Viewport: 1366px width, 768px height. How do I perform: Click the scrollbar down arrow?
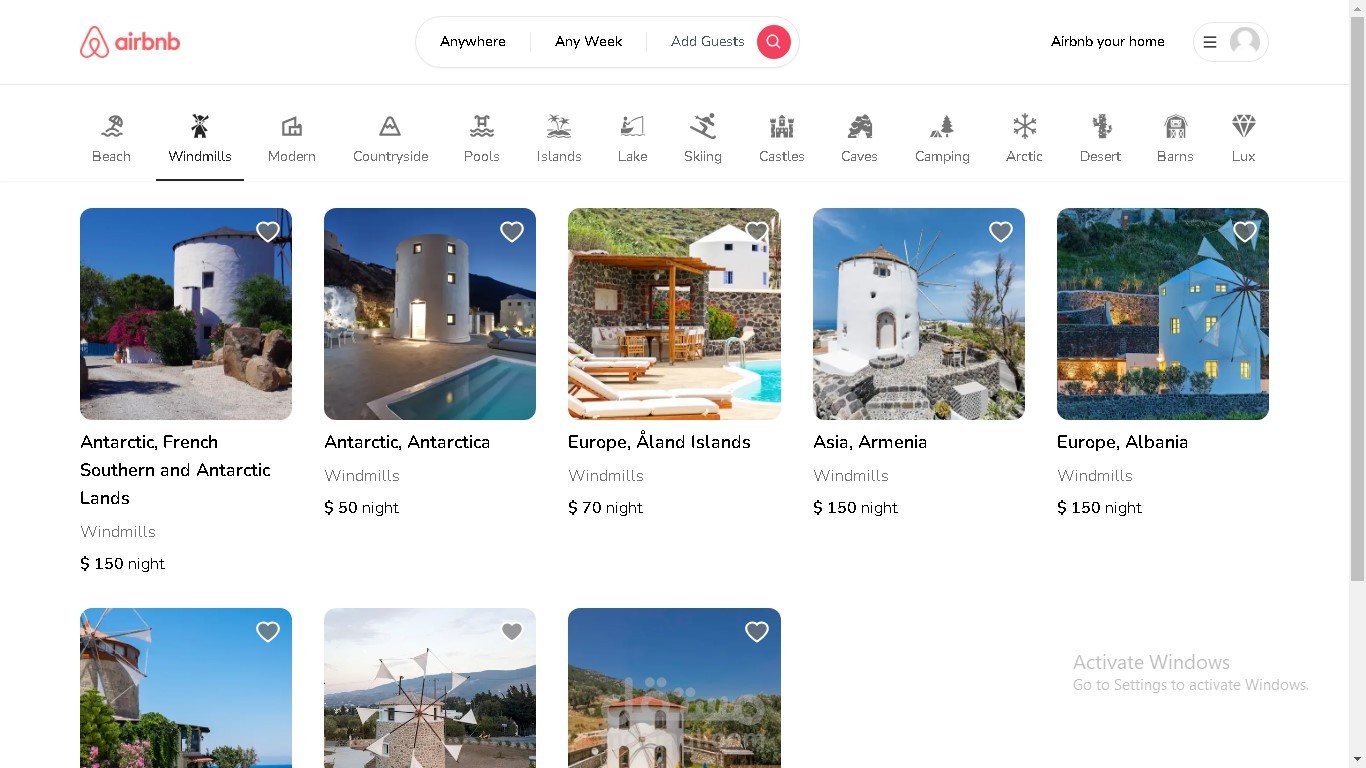click(1357, 760)
